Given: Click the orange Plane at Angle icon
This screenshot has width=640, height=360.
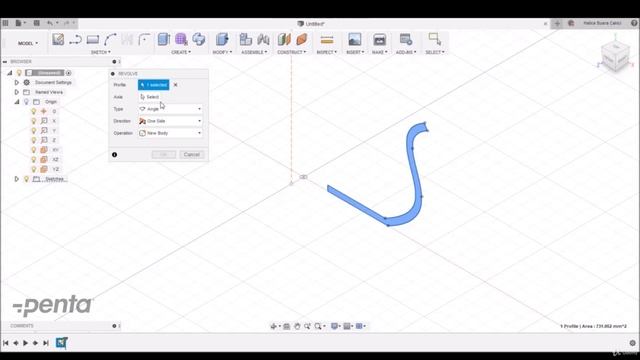Looking at the screenshot, I should click(302, 39).
